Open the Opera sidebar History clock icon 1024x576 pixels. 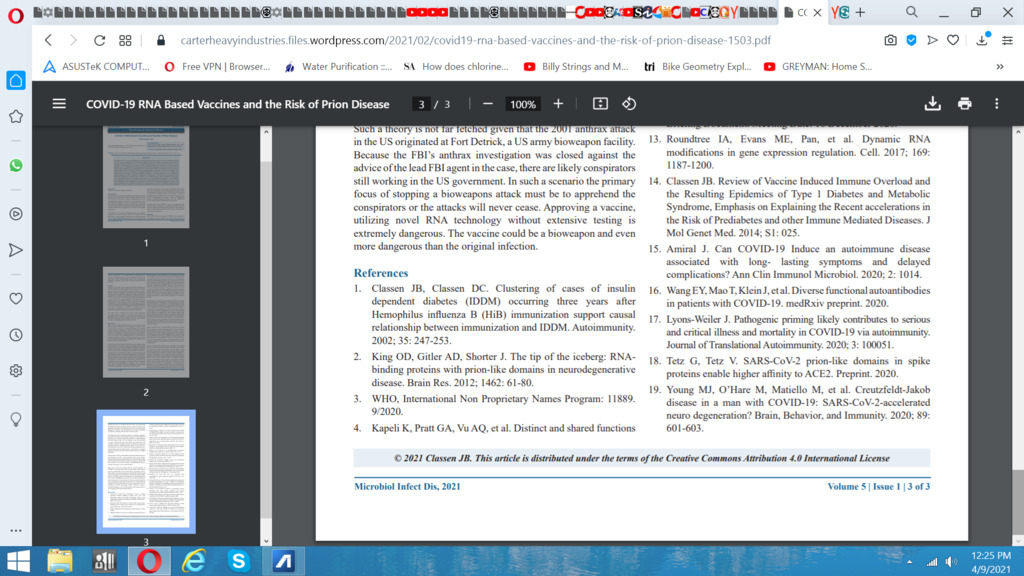pyautogui.click(x=16, y=334)
